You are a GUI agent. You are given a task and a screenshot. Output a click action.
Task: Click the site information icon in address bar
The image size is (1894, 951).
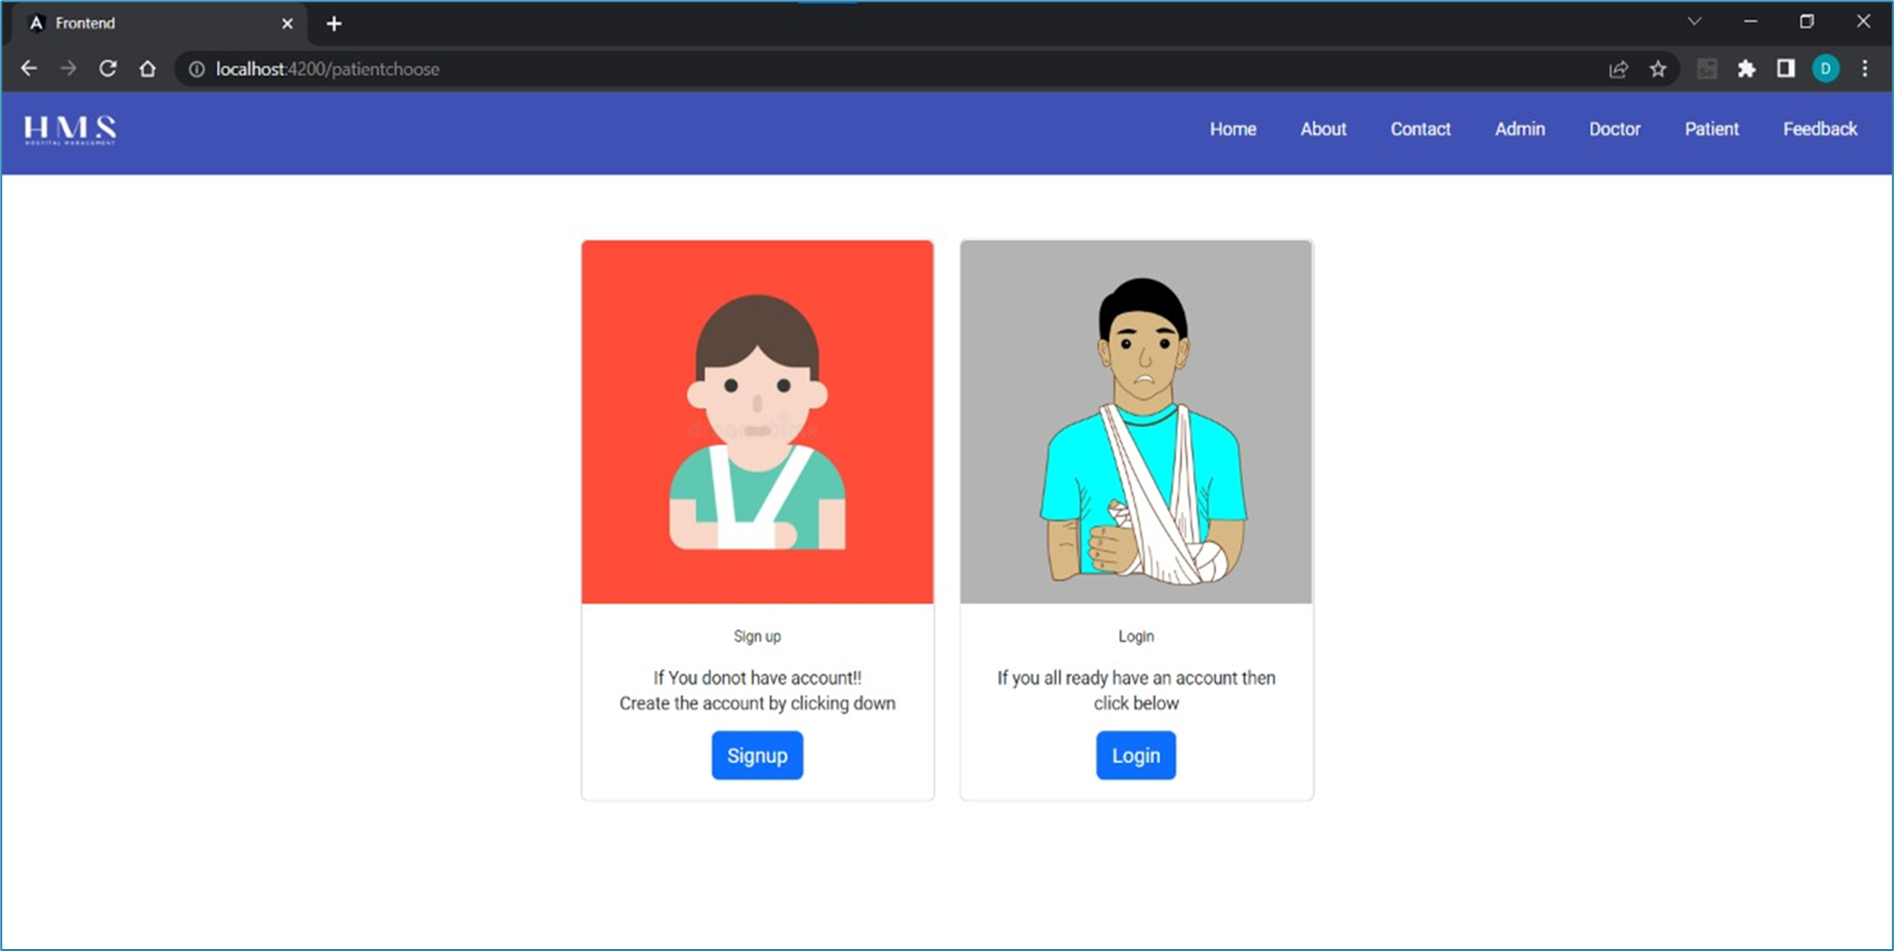(195, 69)
